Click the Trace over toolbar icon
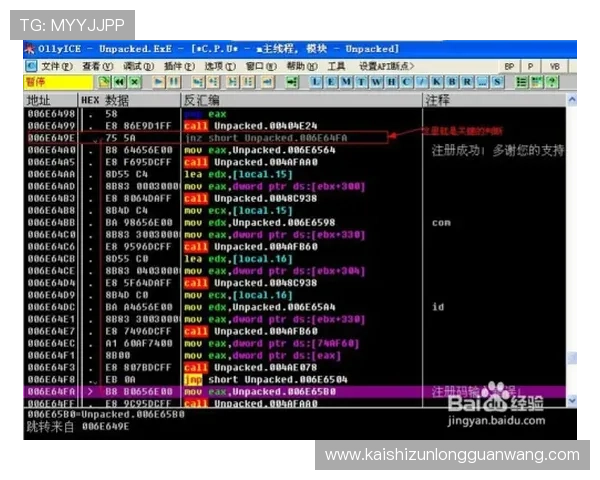The height and width of the screenshot is (480, 600). (x=248, y=82)
